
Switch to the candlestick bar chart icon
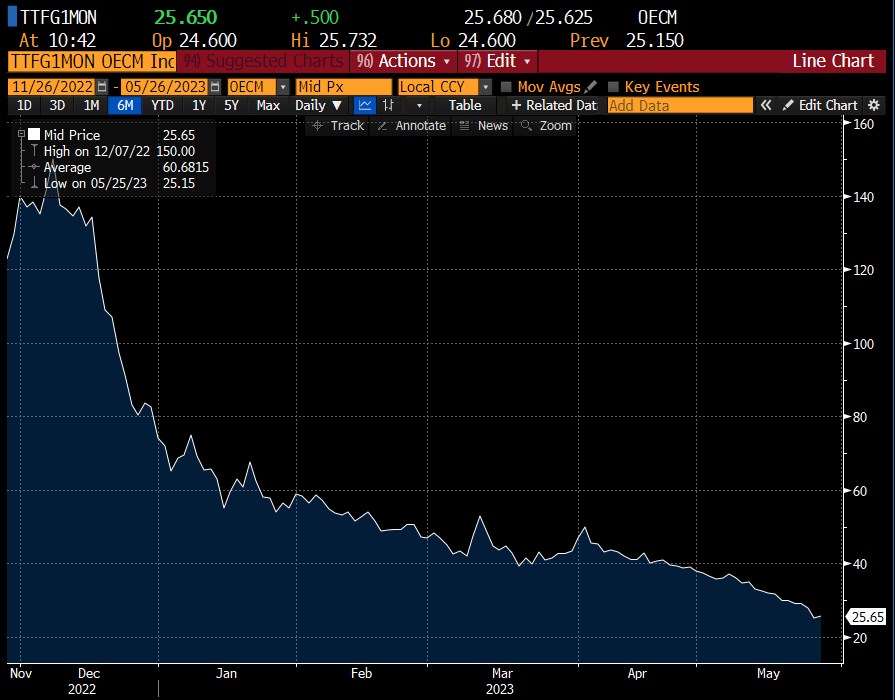pyautogui.click(x=388, y=105)
